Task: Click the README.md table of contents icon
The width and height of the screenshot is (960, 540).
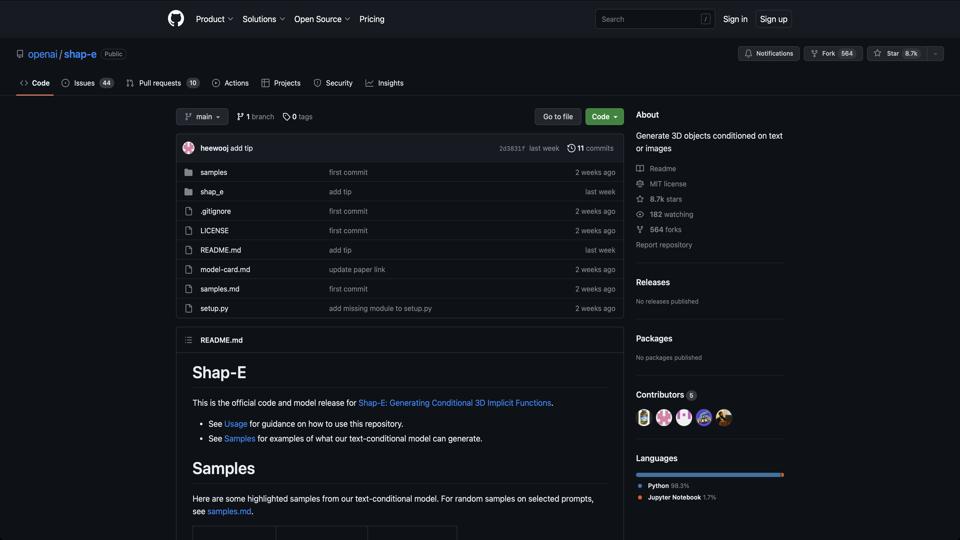Action: point(188,340)
